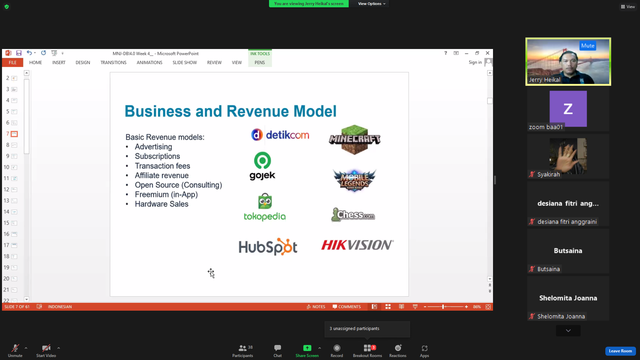
Task: Click the slide area scroll down arrow
Action: point(490,279)
